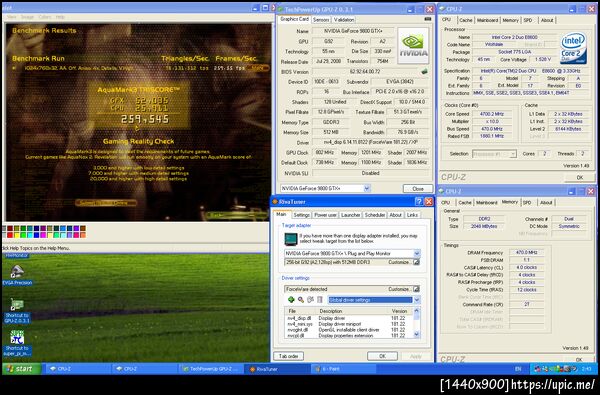Click the driver file list scroll-down arrow

(x=416, y=335)
